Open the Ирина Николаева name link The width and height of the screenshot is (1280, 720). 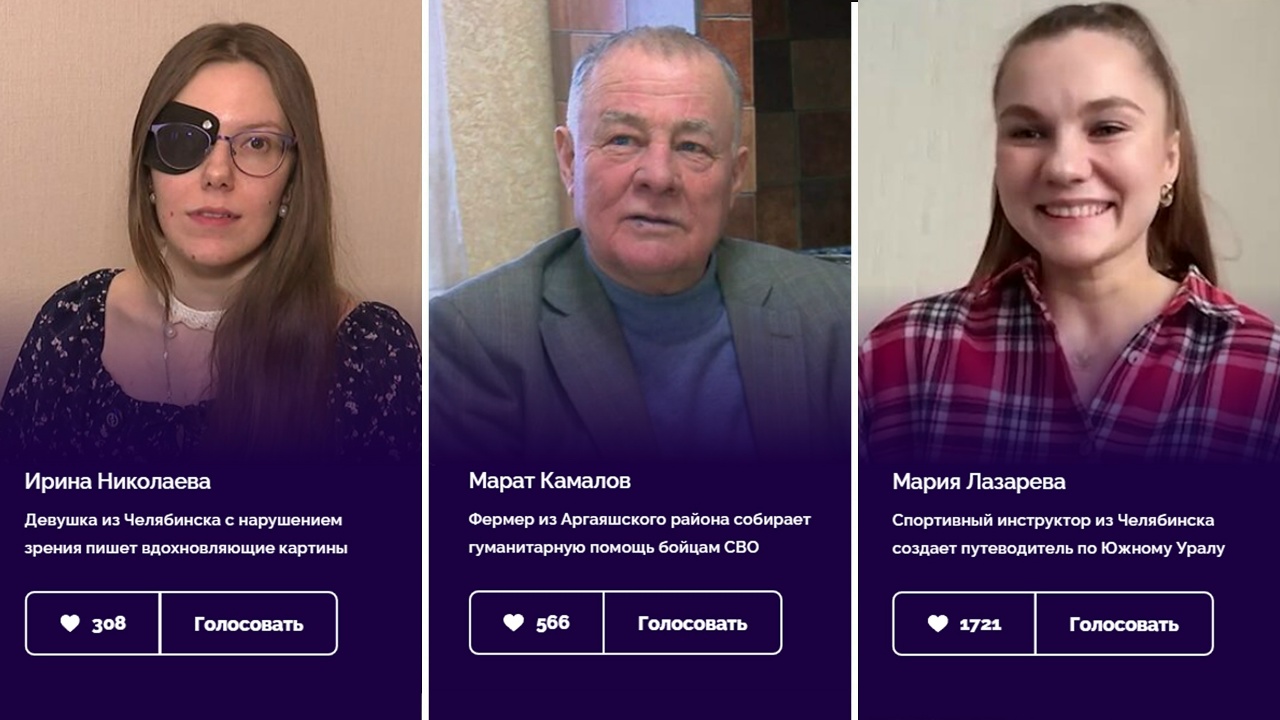[x=118, y=481]
